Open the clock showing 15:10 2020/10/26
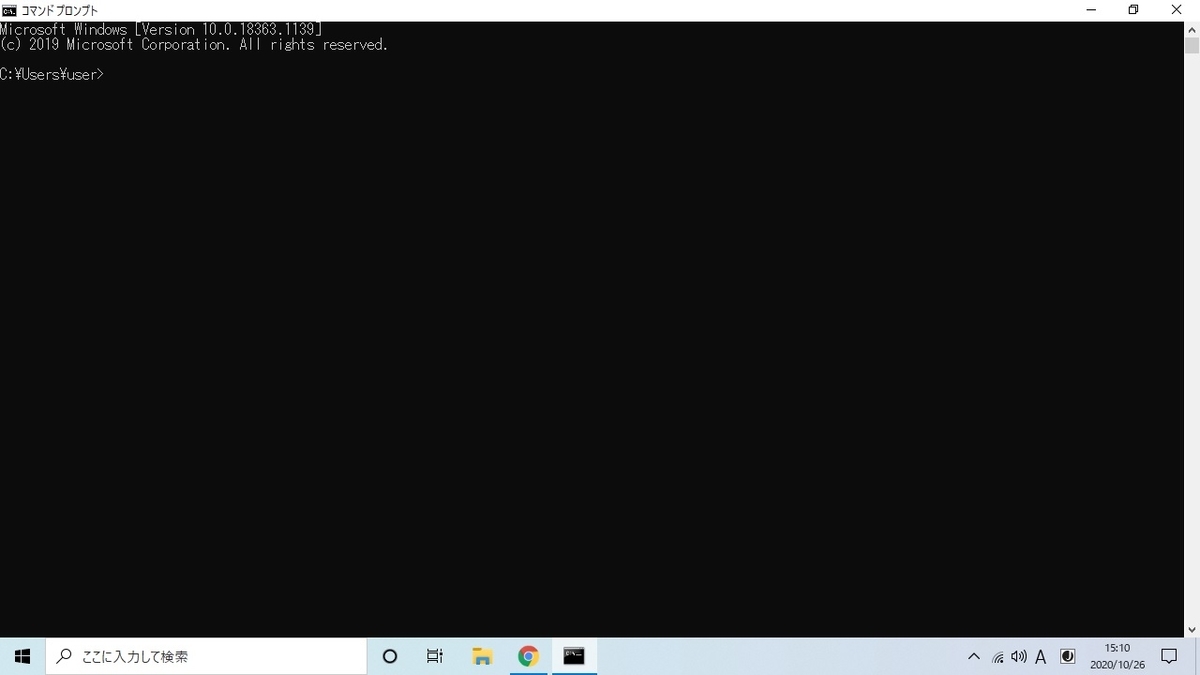1200x675 pixels. coord(1117,656)
